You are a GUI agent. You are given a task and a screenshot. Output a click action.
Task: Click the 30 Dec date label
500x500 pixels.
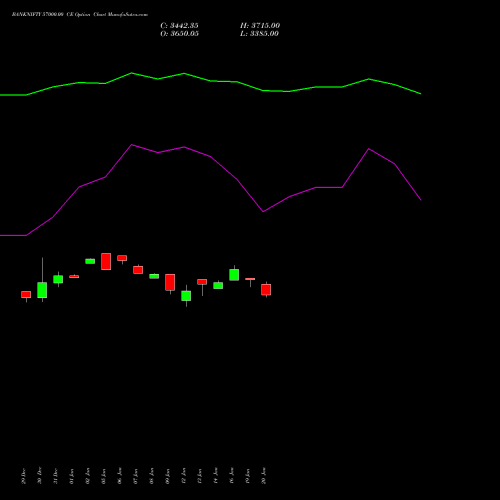point(40,476)
